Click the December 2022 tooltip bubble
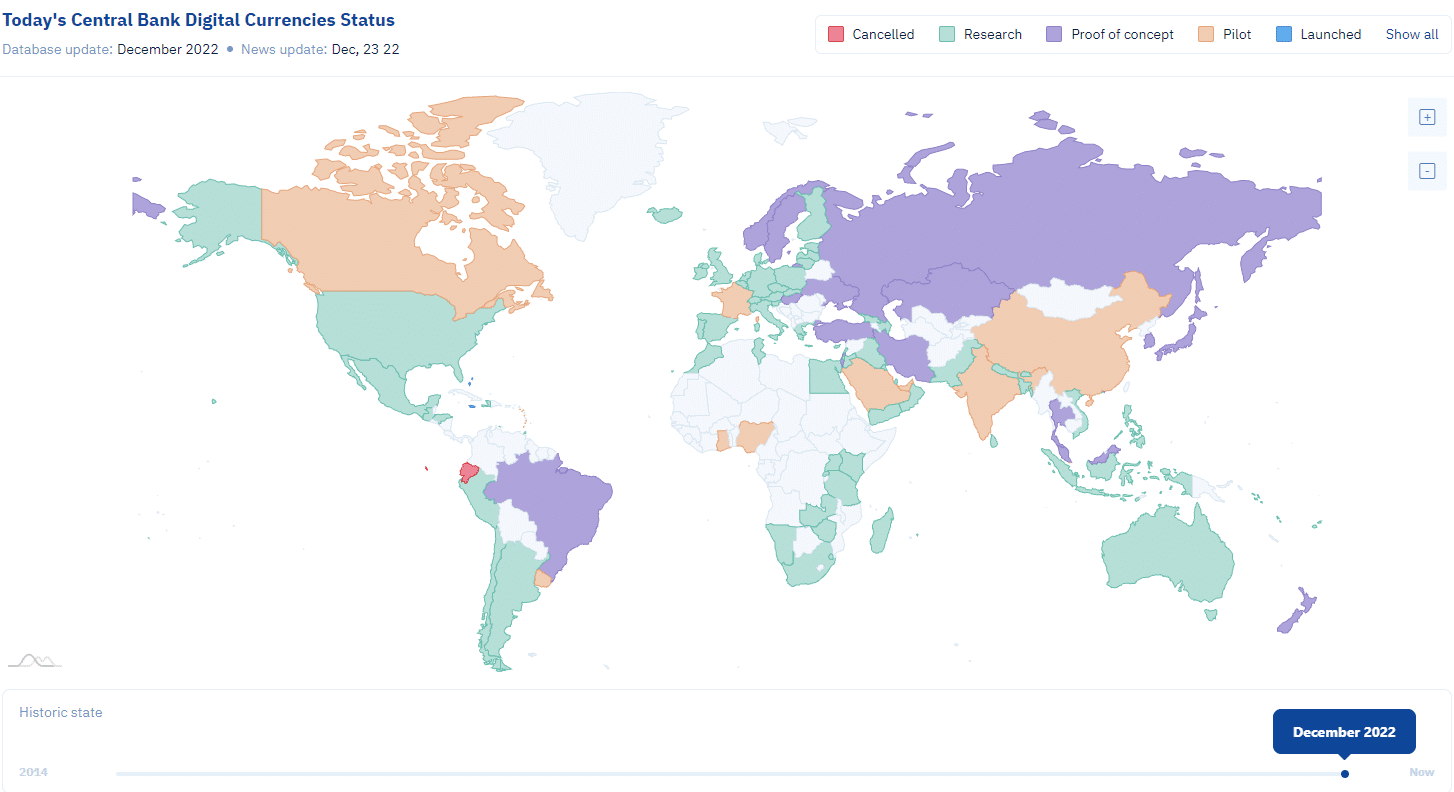This screenshot has height=792, width=1454. tap(1343, 732)
